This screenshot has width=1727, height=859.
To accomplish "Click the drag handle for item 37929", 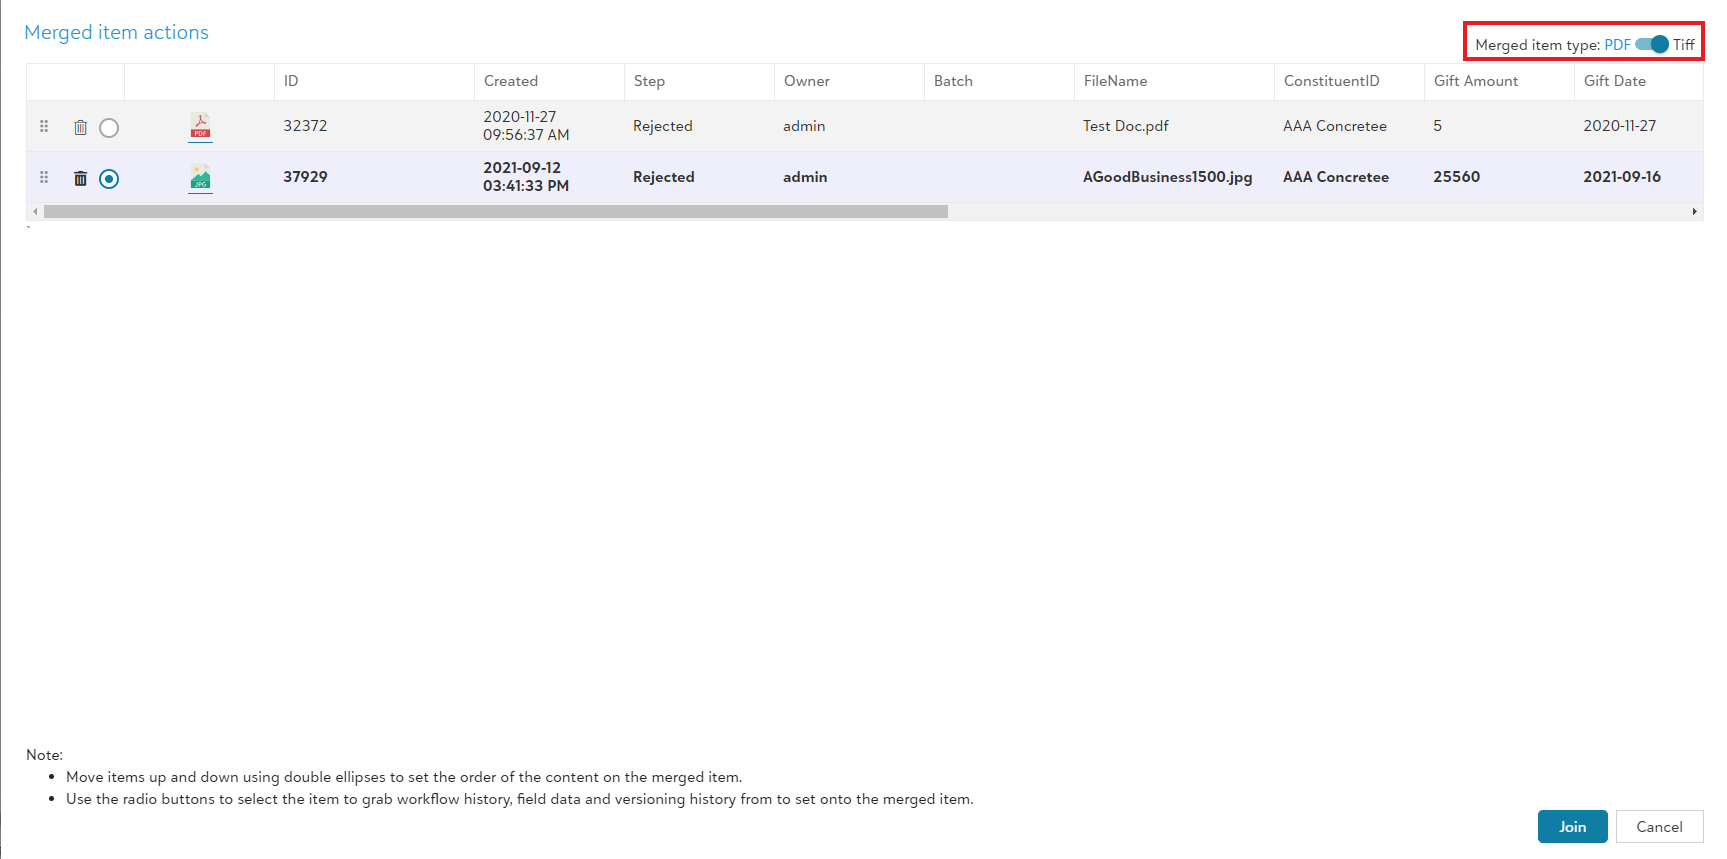I will pos(44,177).
